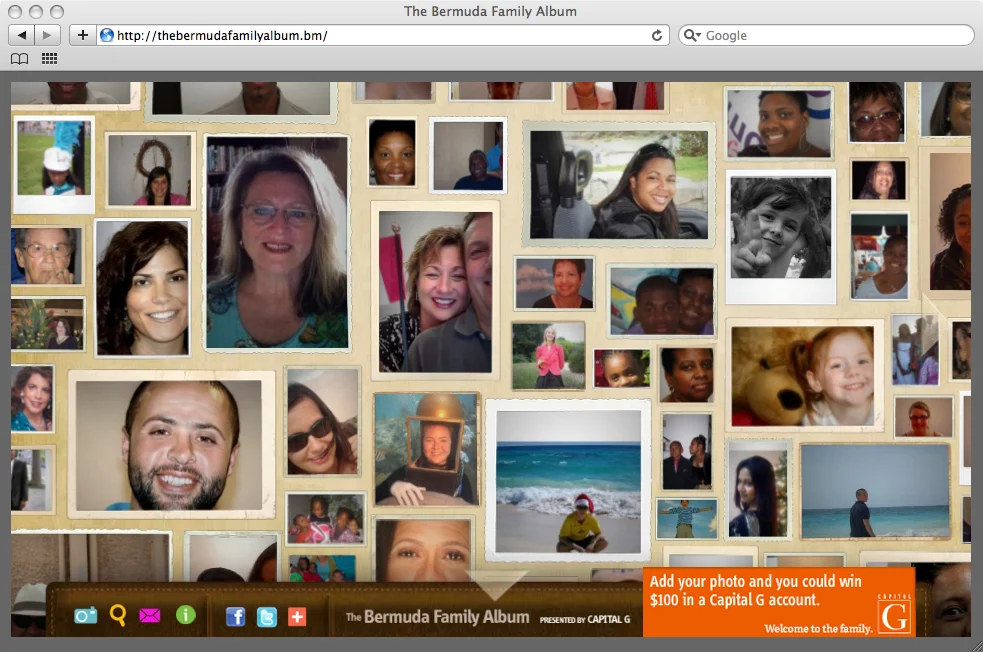Open photo of person with arms outstretched
The width and height of the screenshot is (983, 652).
[687, 518]
